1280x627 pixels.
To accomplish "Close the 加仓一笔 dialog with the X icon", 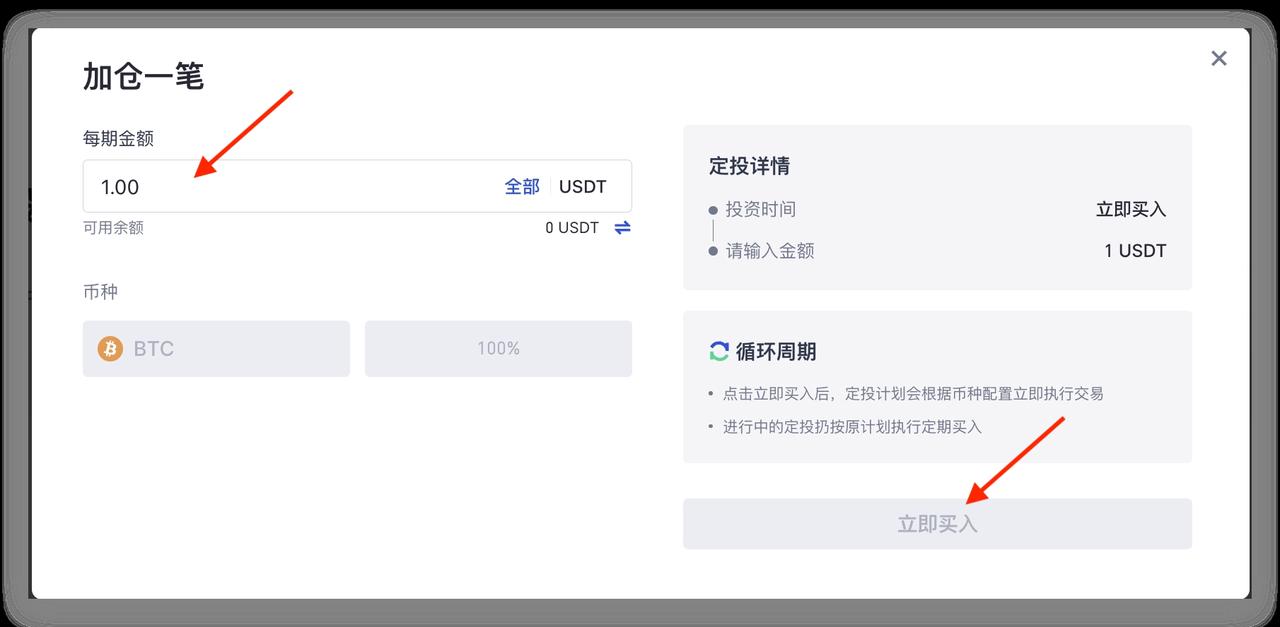I will pyautogui.click(x=1218, y=58).
